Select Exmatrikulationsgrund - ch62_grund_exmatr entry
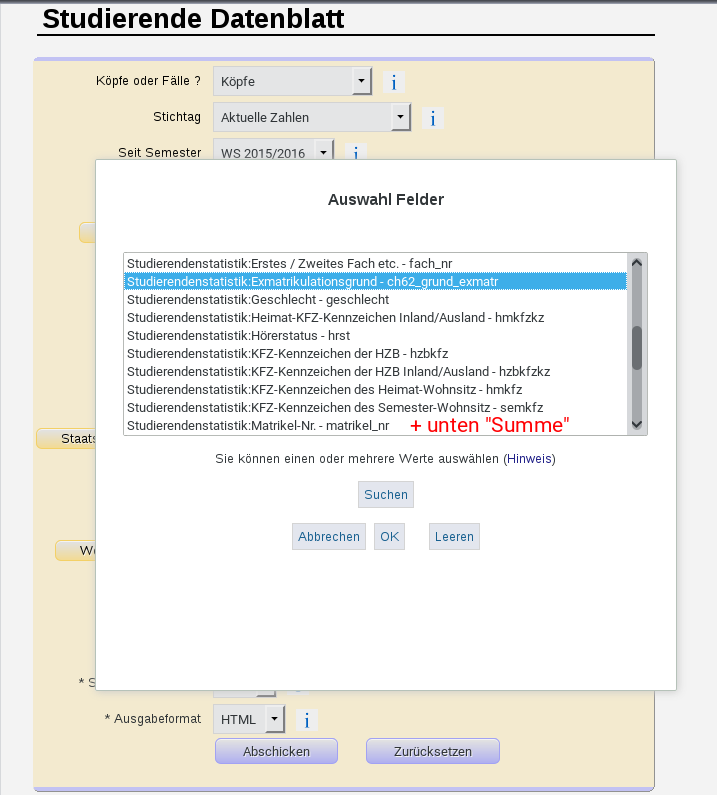The image size is (717, 795). point(375,281)
